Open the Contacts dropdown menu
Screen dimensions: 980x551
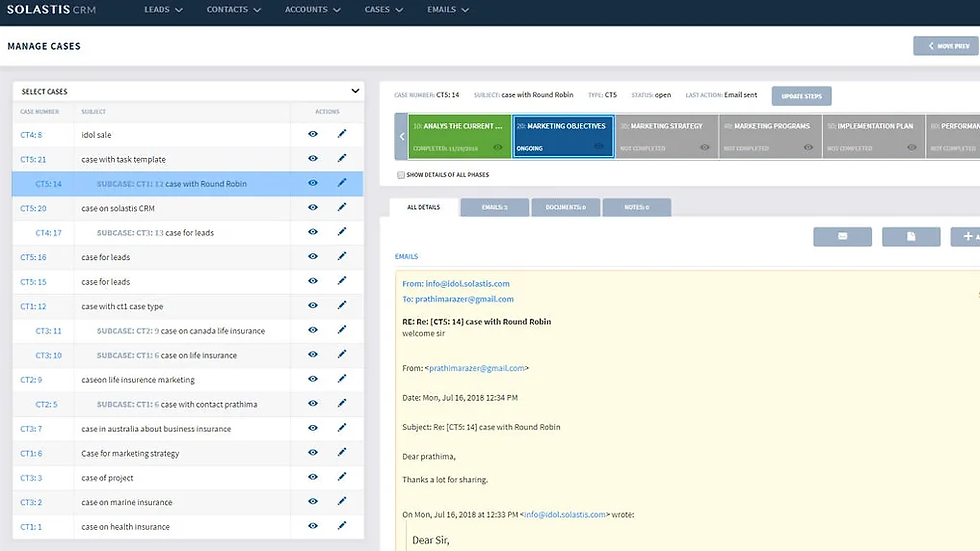[234, 9]
